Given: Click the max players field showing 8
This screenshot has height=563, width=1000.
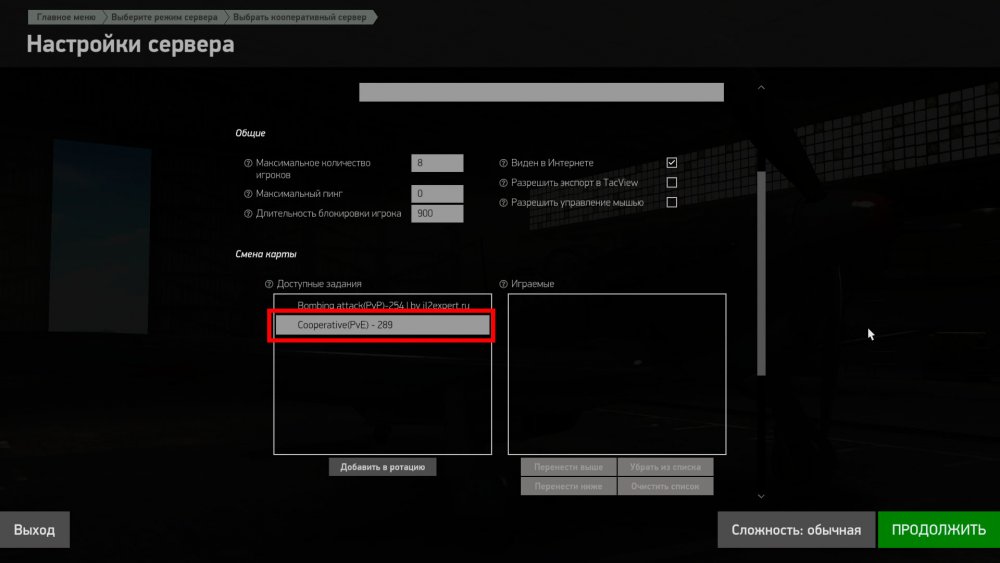Looking at the screenshot, I should [437, 163].
